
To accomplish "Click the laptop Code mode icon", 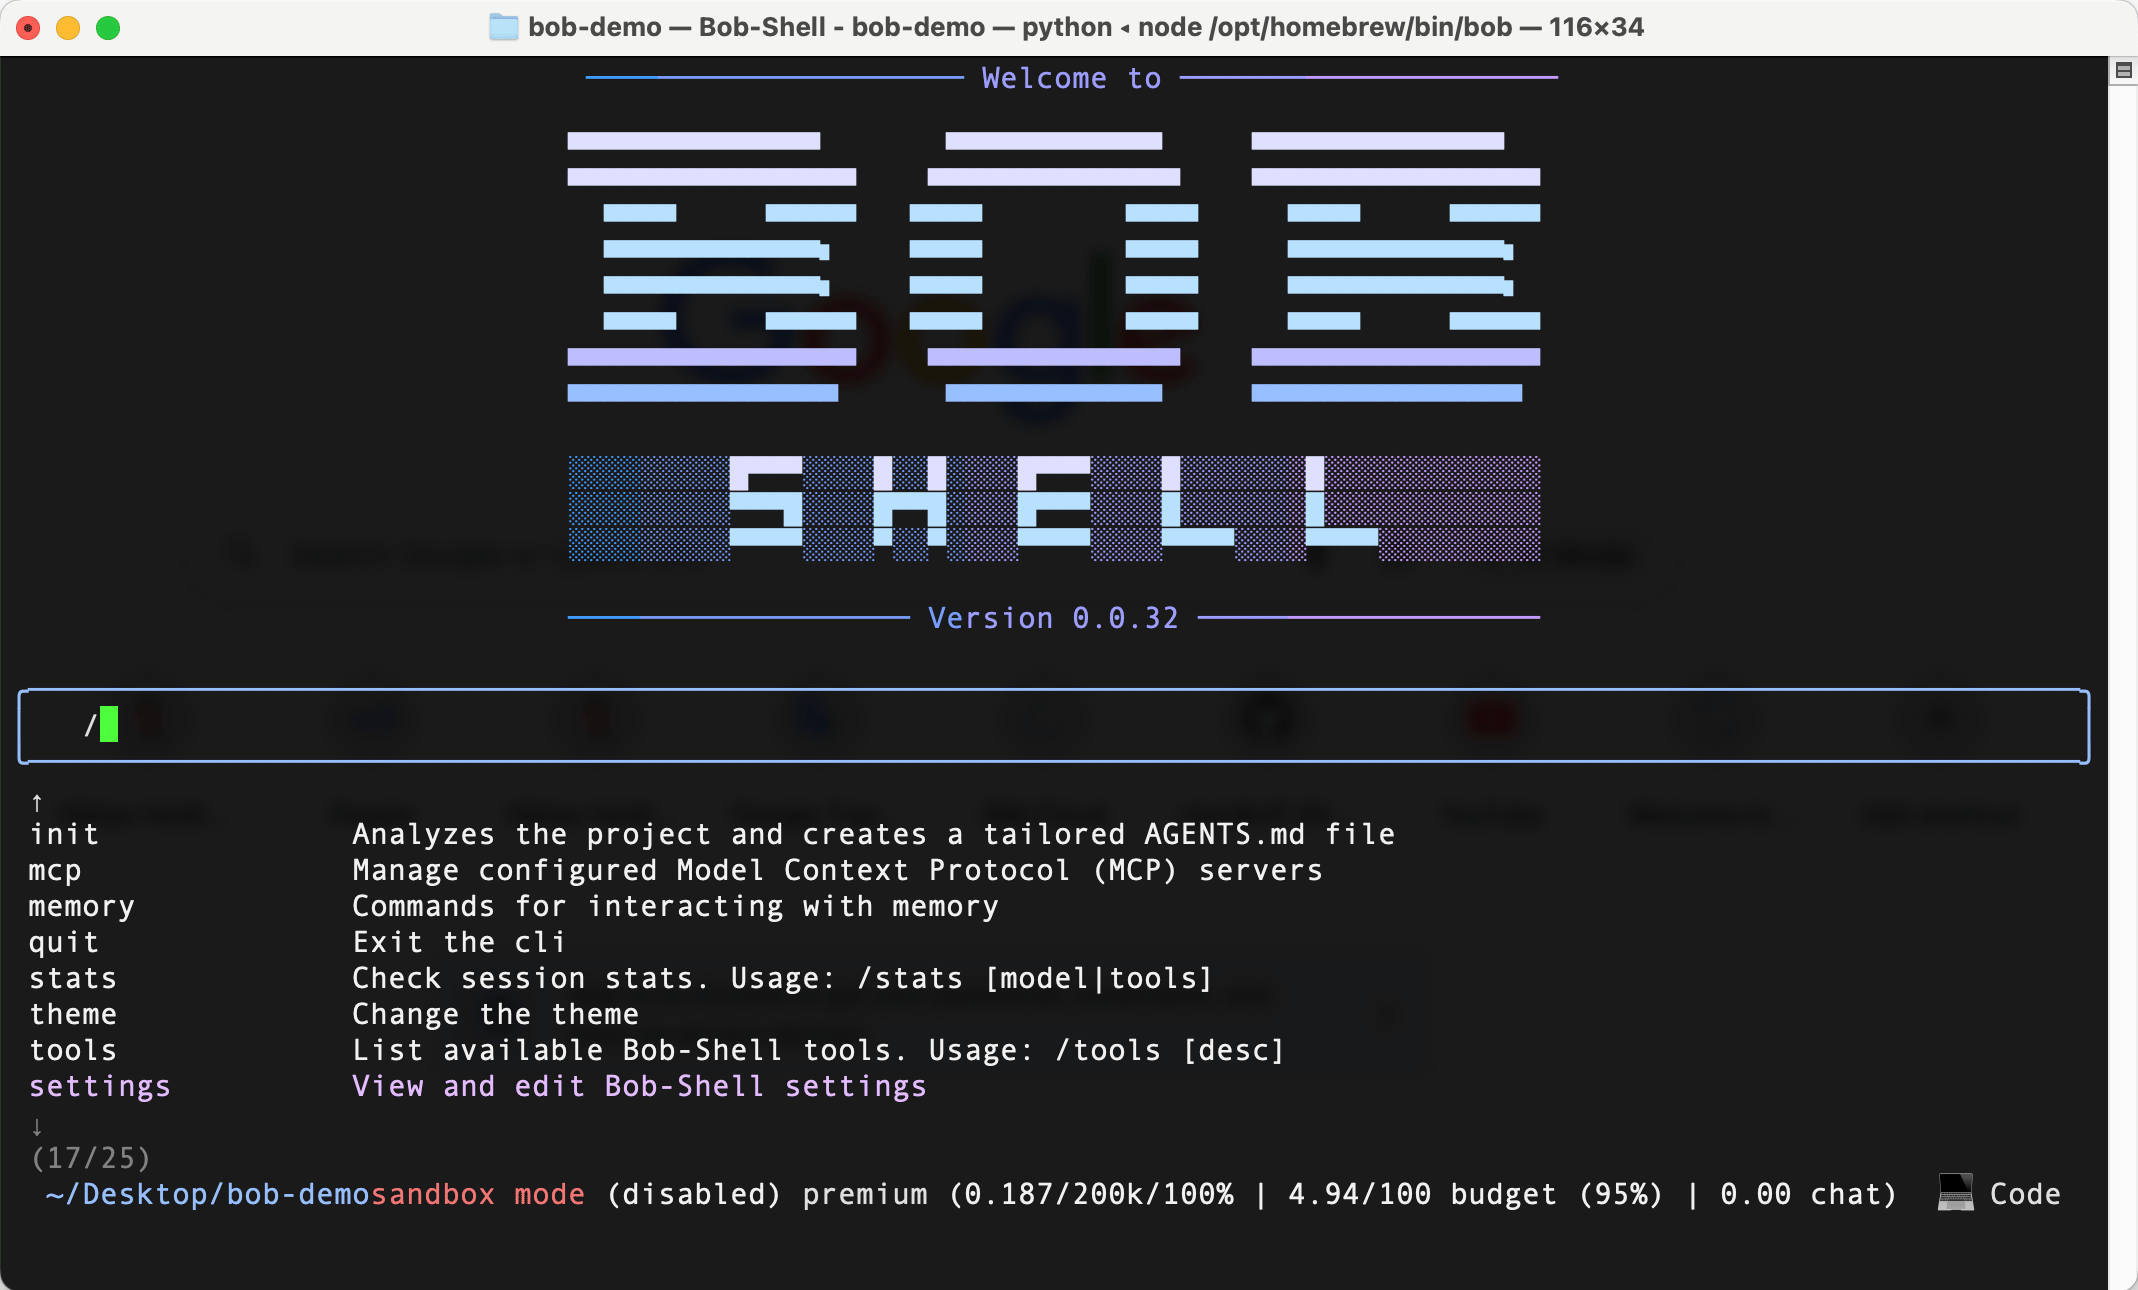I will (1955, 1193).
